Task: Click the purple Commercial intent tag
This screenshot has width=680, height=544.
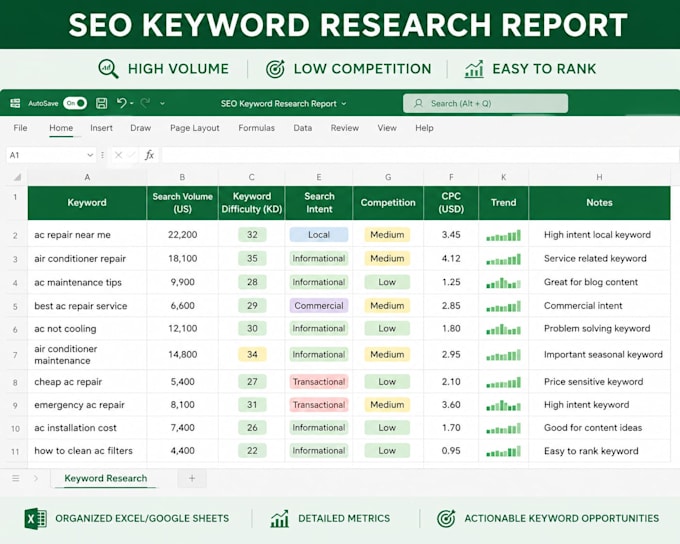Action: click(319, 305)
